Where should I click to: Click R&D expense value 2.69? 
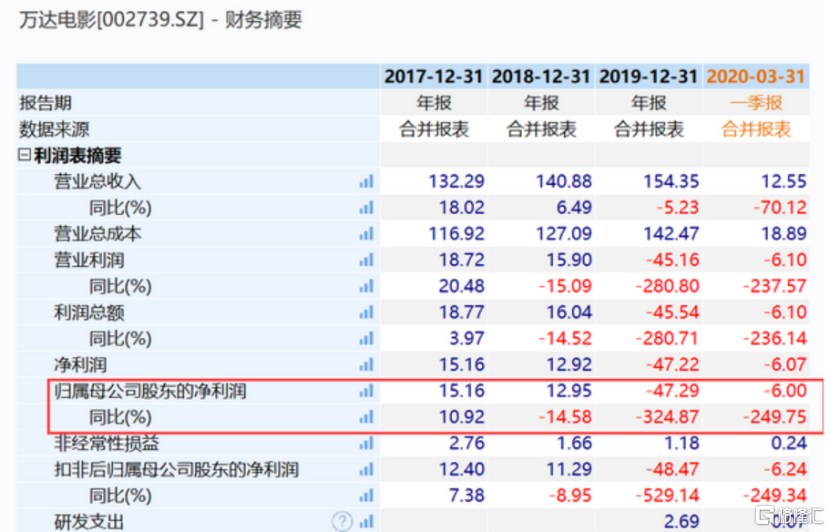pyautogui.click(x=681, y=521)
